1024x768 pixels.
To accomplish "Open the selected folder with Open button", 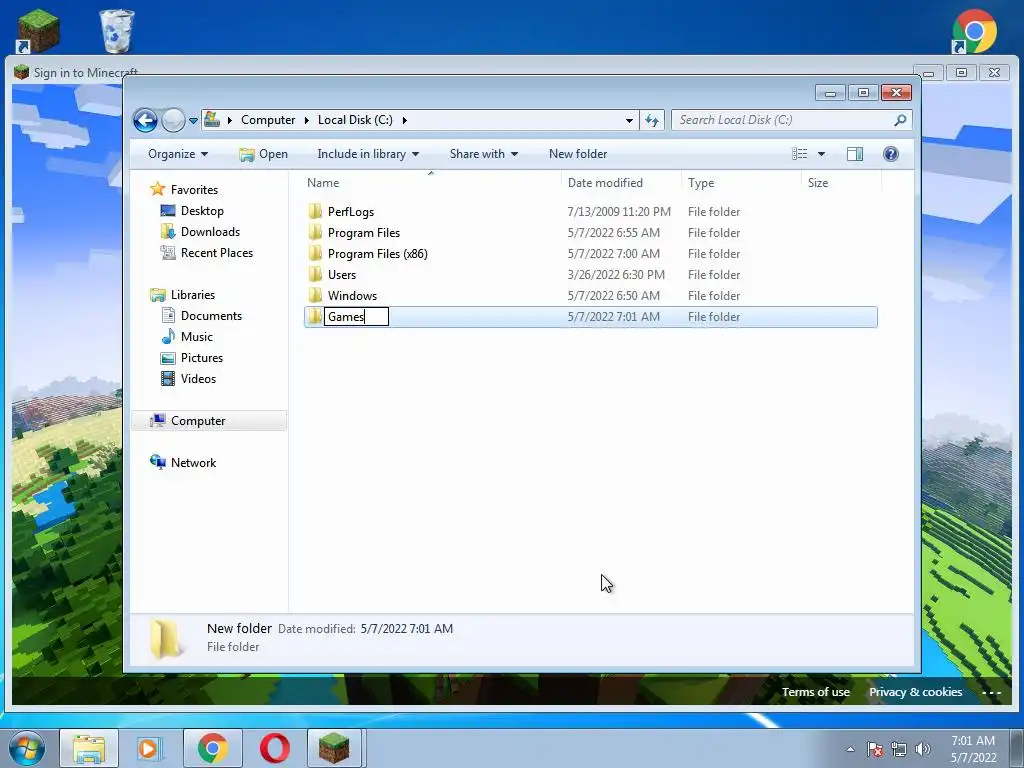I will click(264, 154).
